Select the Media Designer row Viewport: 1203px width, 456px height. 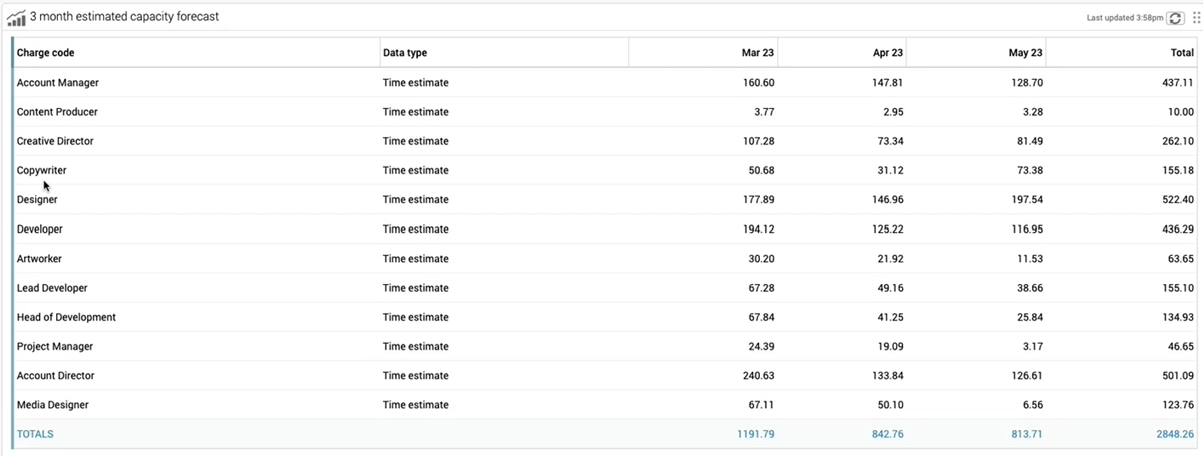point(605,405)
